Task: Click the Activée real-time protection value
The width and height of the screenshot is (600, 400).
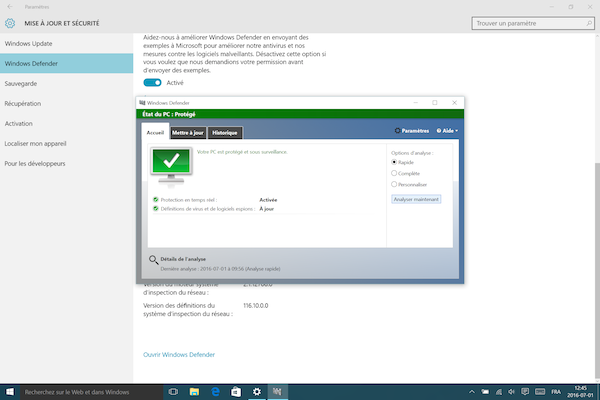Action: point(268,200)
